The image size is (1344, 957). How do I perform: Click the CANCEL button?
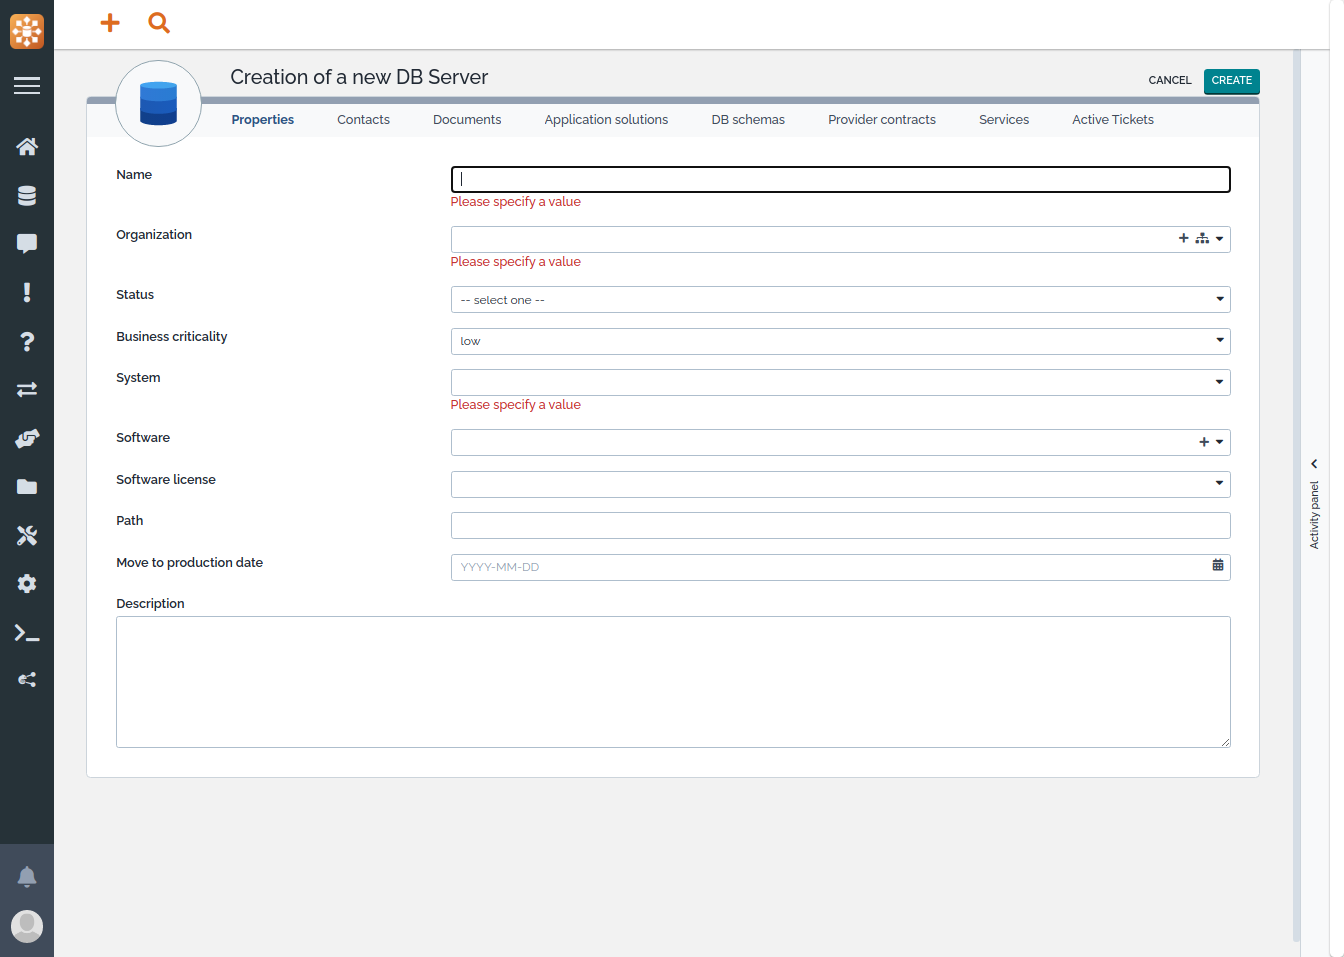click(1169, 81)
